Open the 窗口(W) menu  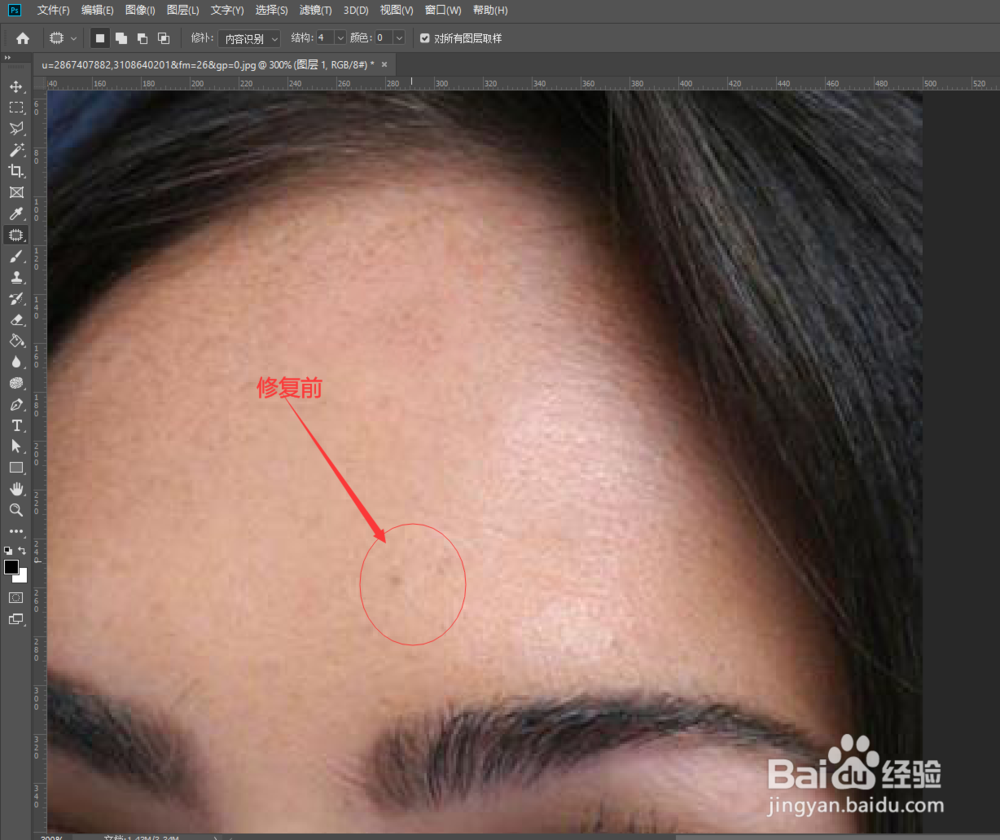443,10
